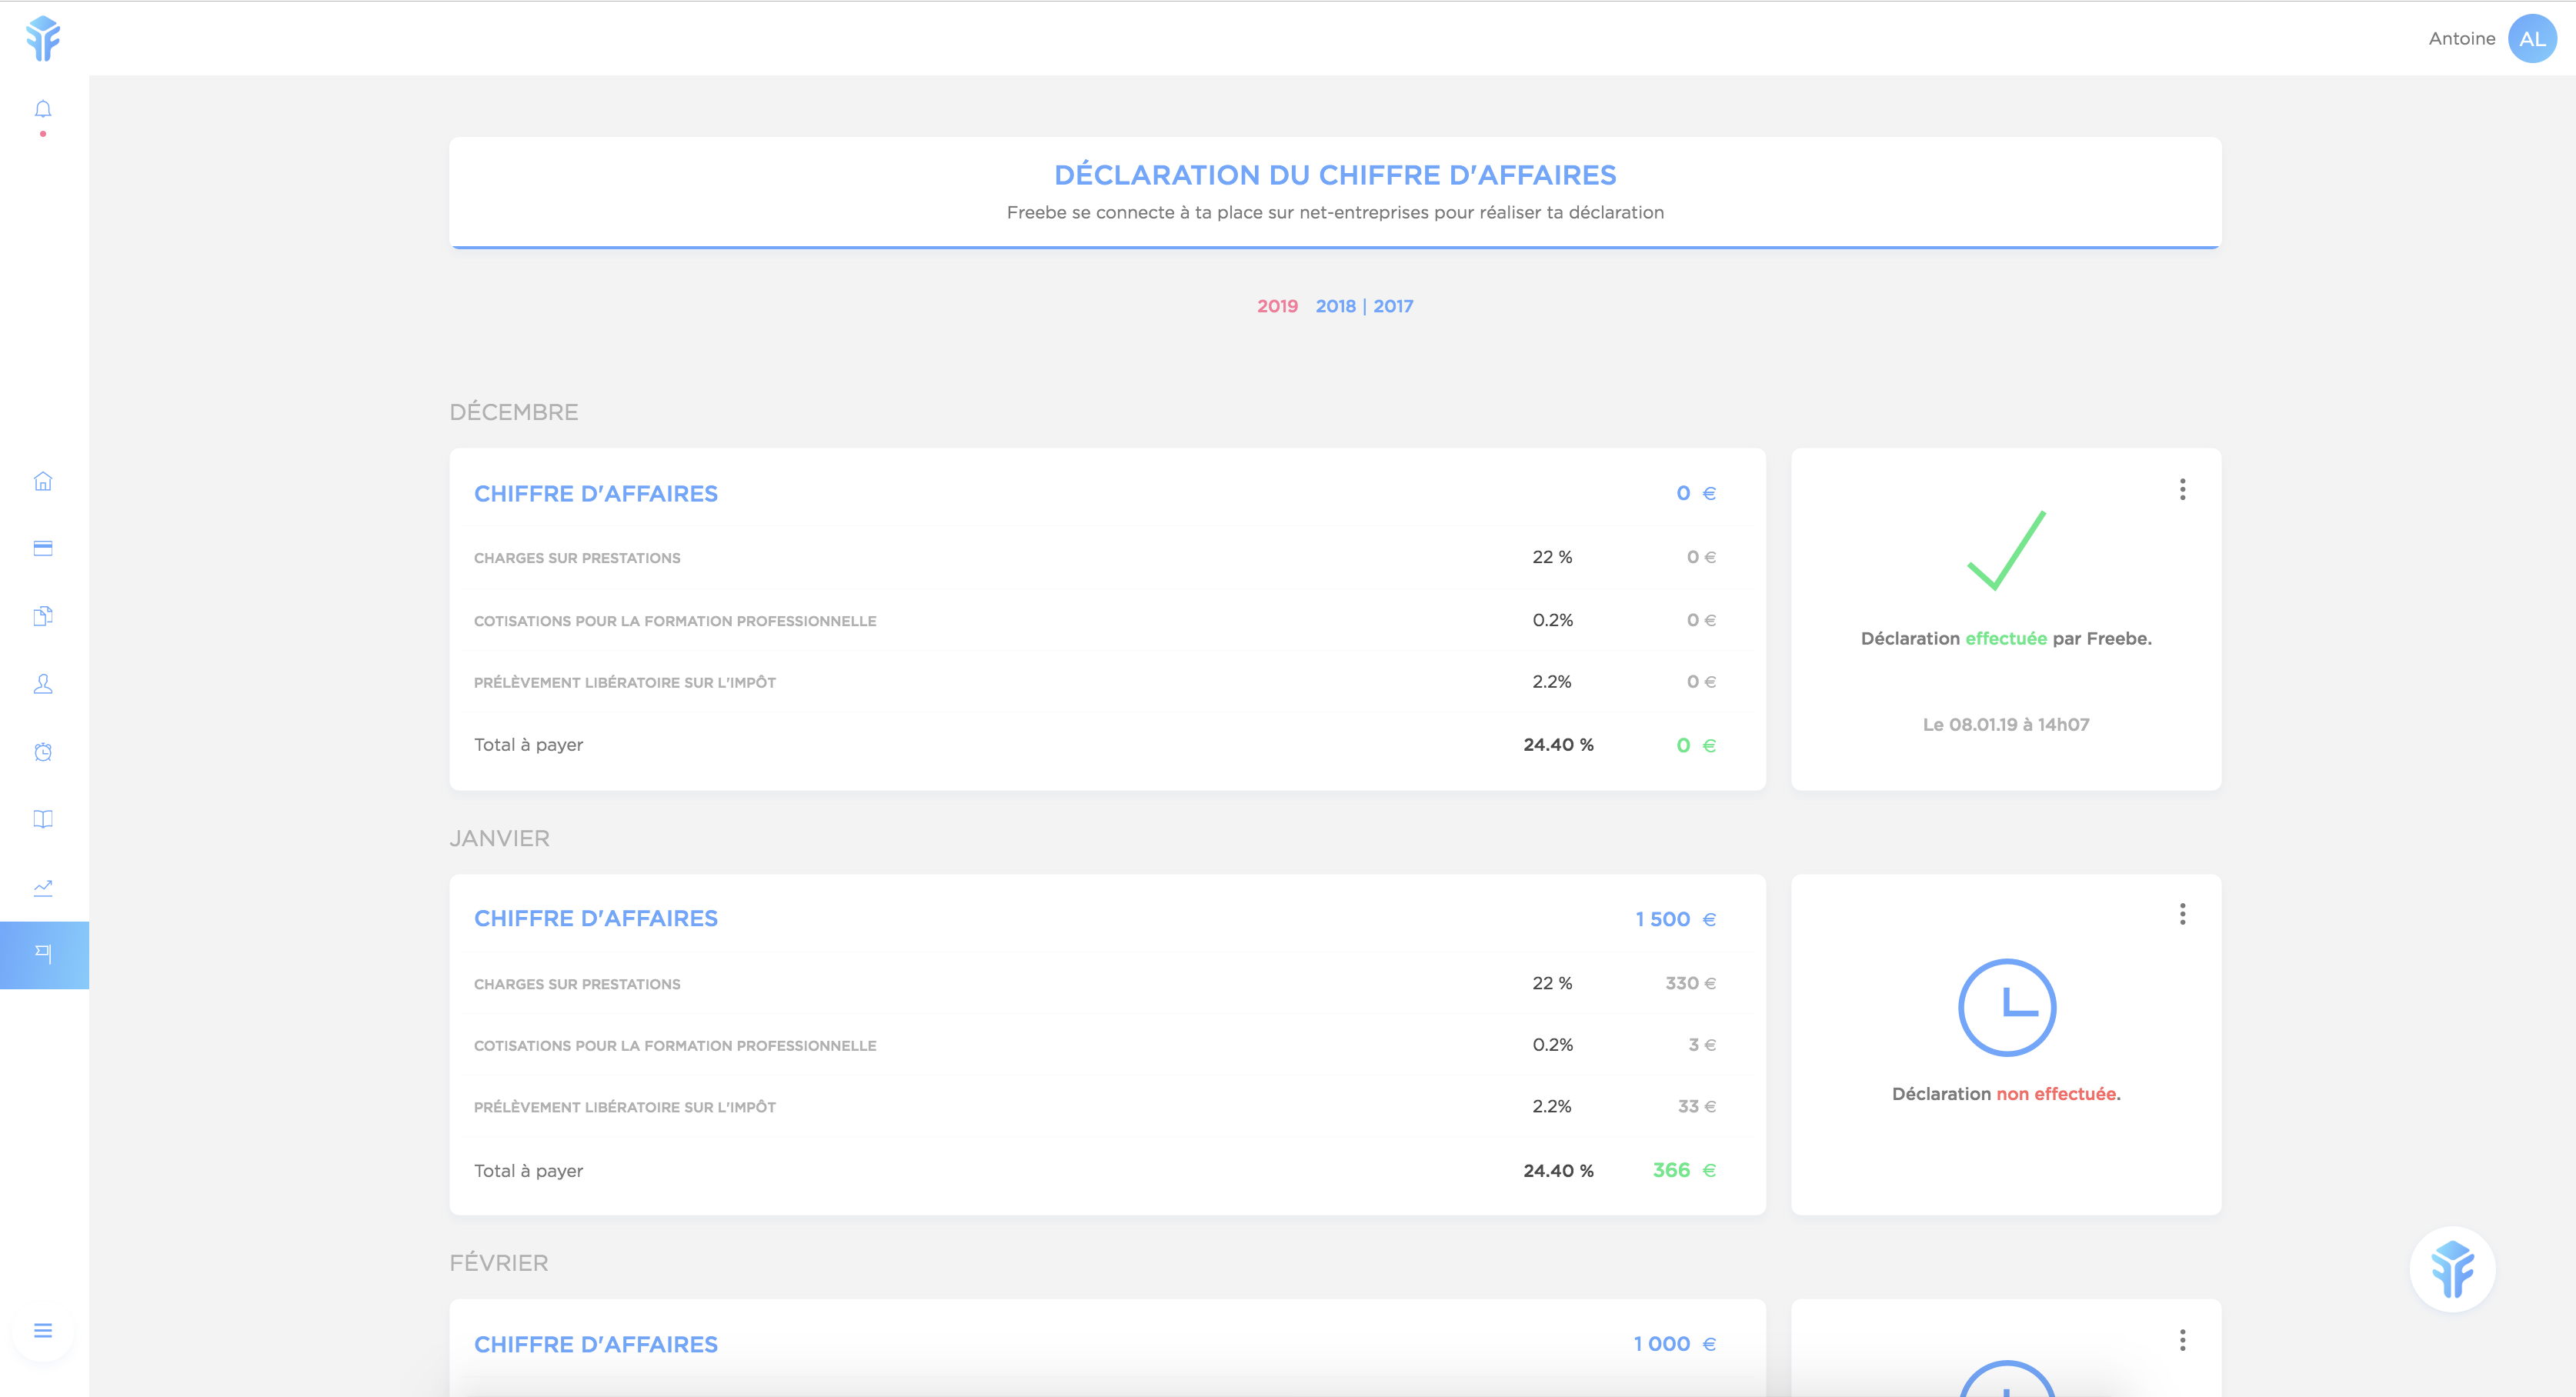Image resolution: width=2576 pixels, height=1397 pixels.
Task: Click Janvier Total à payer label
Action: click(528, 1170)
